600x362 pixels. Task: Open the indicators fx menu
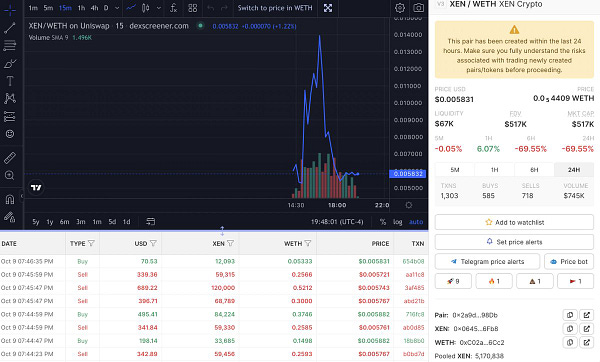[173, 8]
